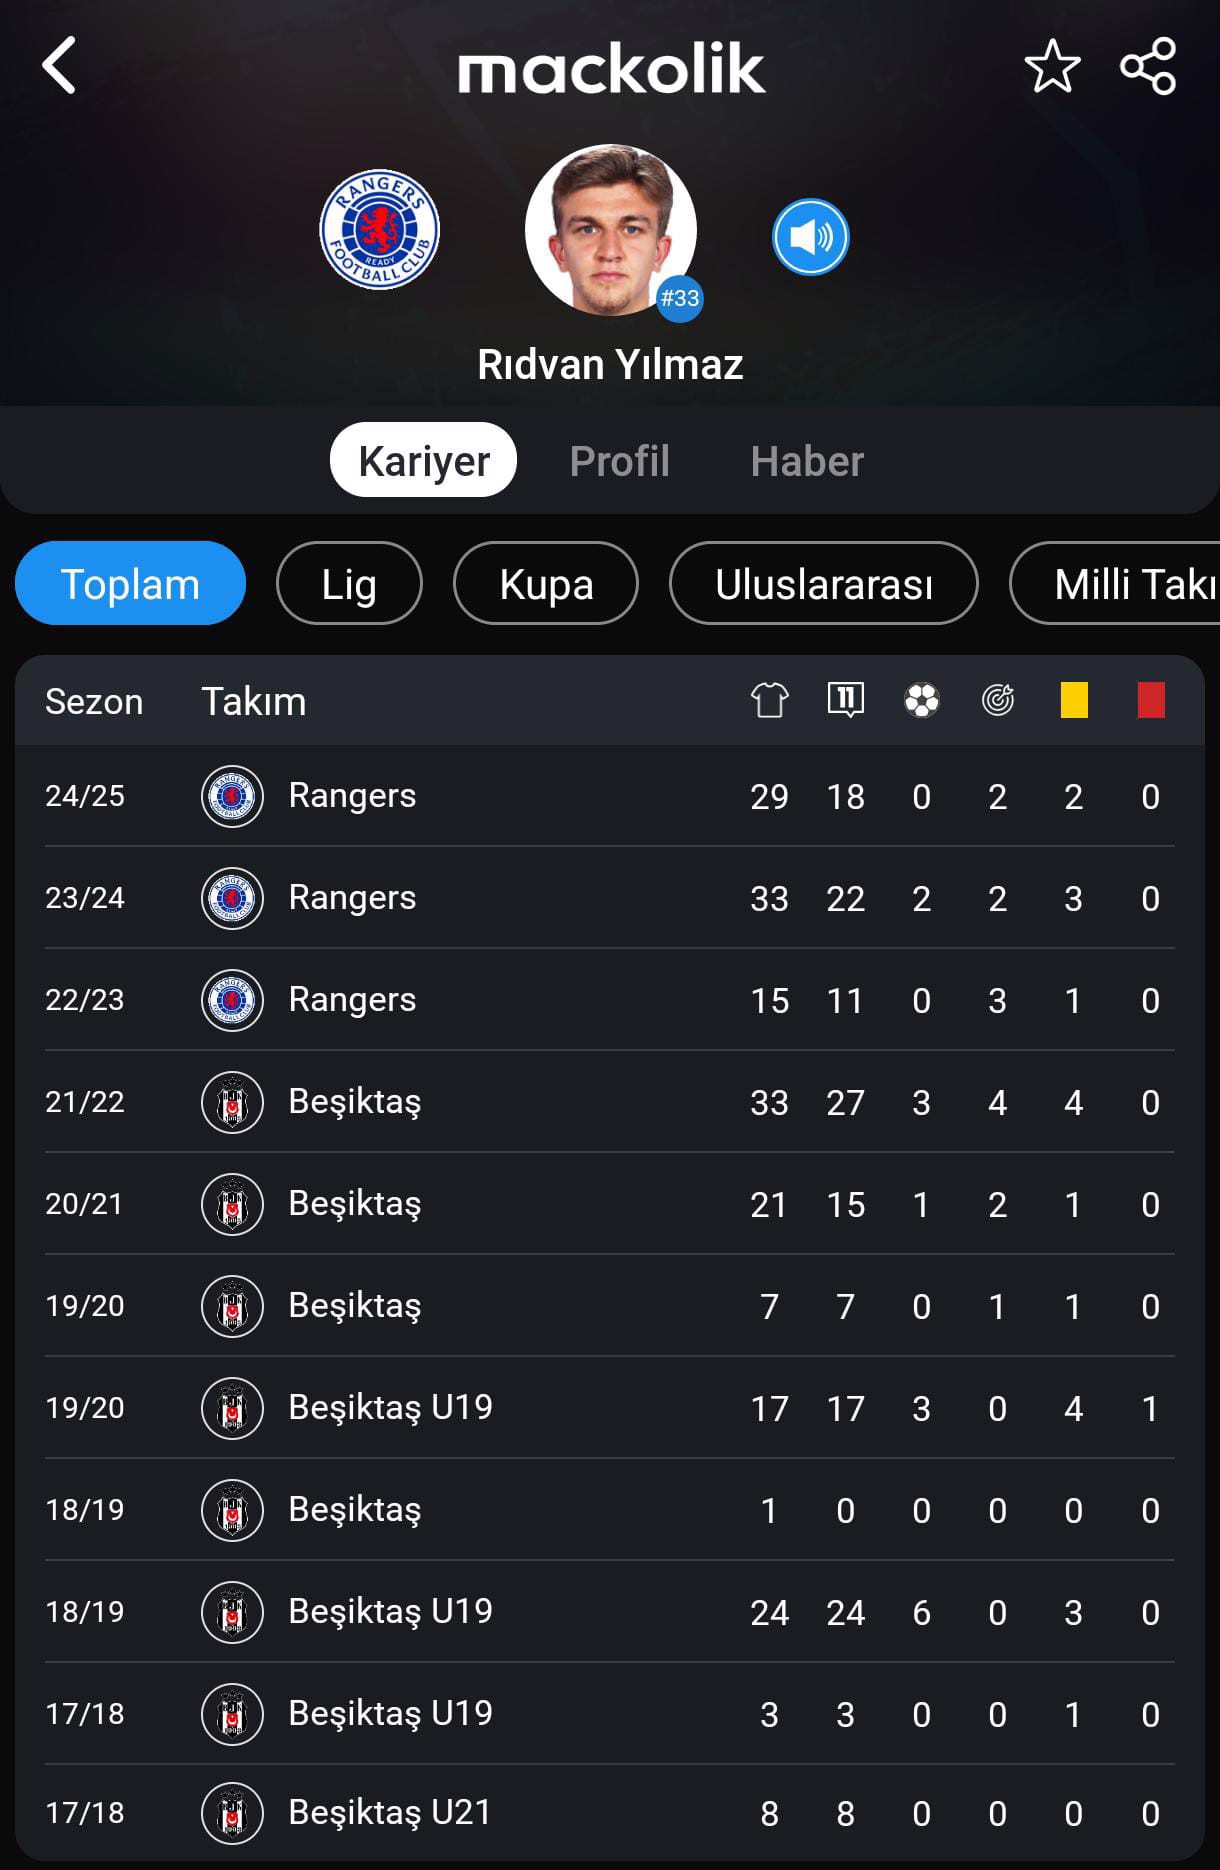
Task: Tap the back arrow icon
Action: click(59, 66)
